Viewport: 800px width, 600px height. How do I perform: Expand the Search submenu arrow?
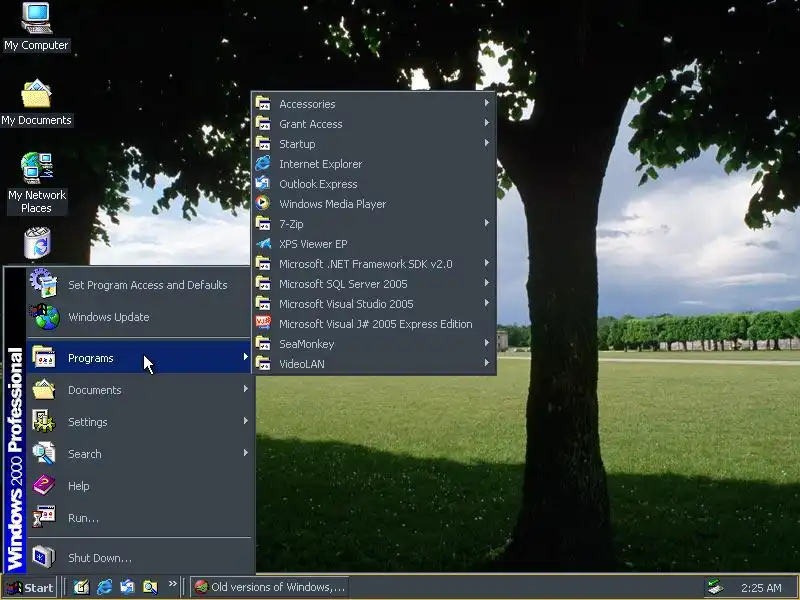(246, 453)
